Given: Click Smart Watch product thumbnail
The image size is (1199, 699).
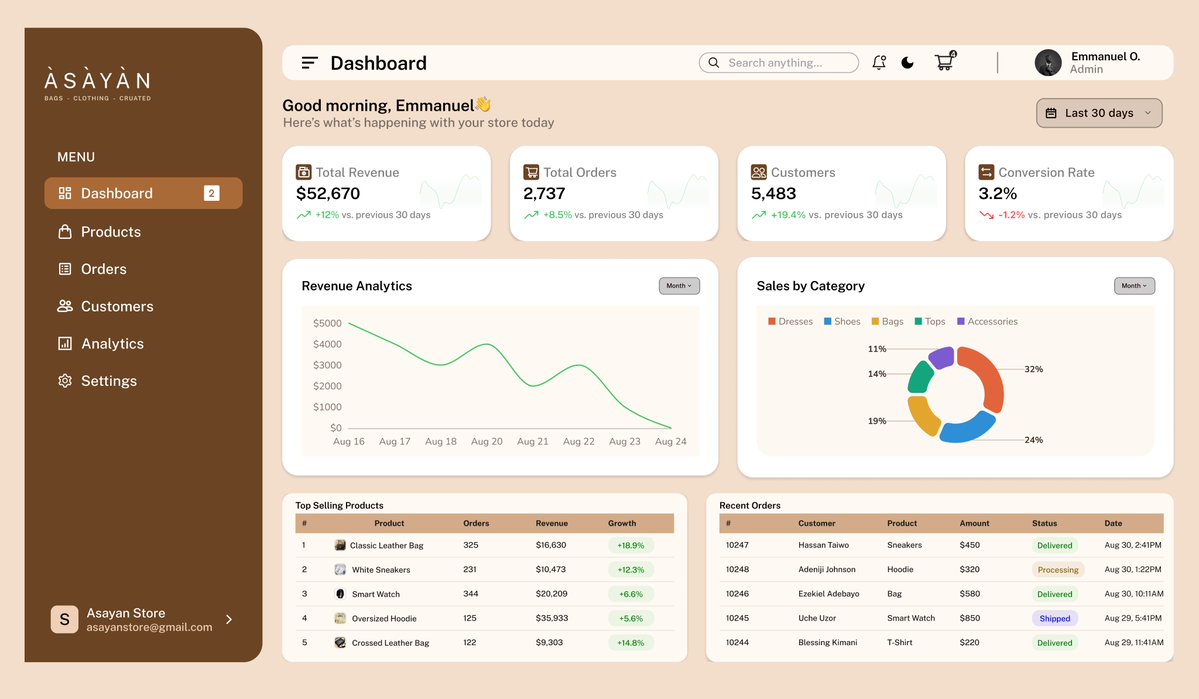Looking at the screenshot, I should [340, 594].
